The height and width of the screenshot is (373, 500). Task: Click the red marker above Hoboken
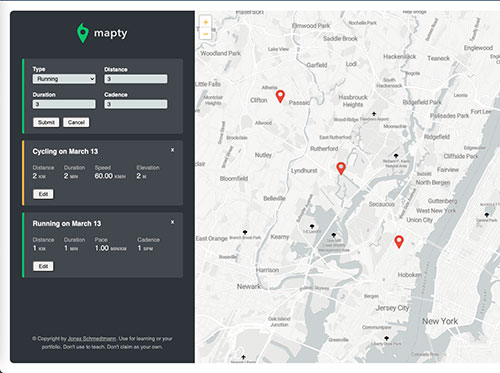click(x=399, y=242)
